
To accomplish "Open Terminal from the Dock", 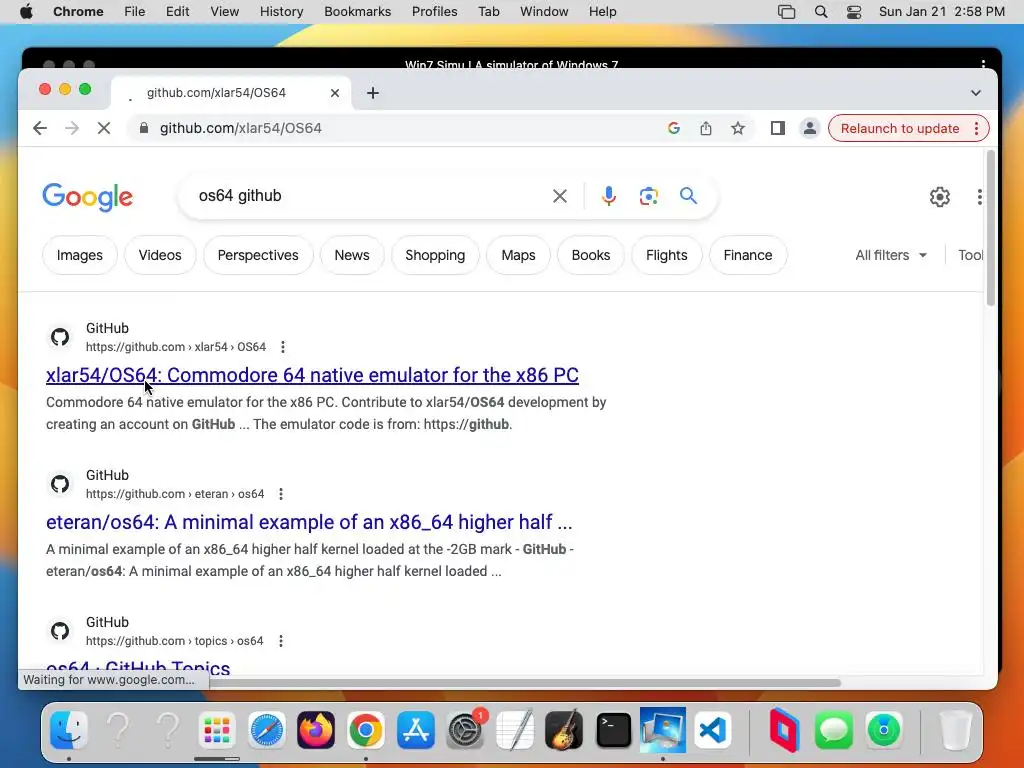I will pyautogui.click(x=614, y=729).
